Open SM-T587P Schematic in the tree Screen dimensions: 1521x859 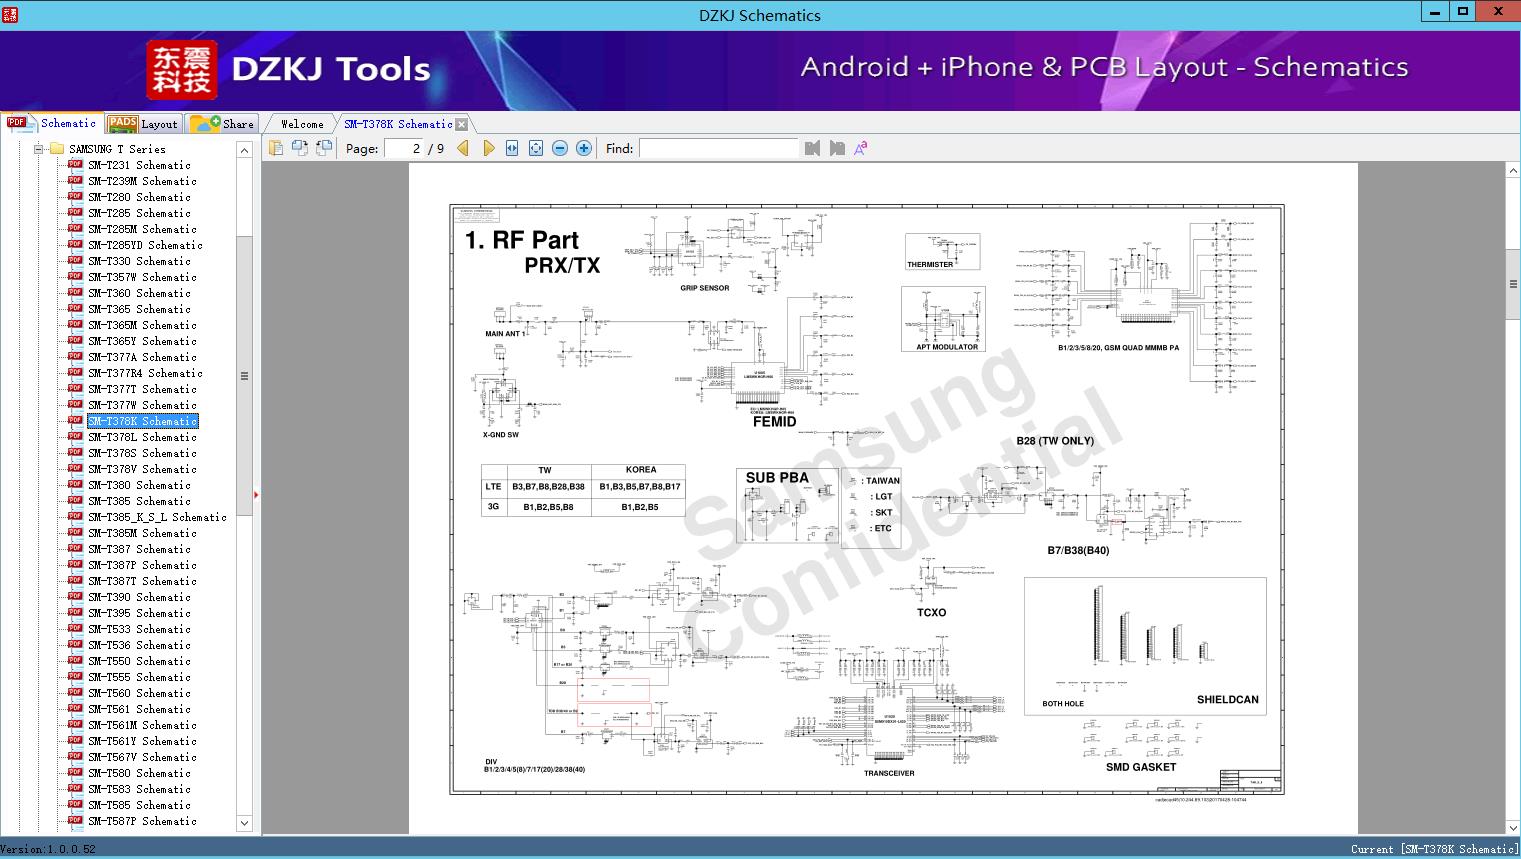142,821
